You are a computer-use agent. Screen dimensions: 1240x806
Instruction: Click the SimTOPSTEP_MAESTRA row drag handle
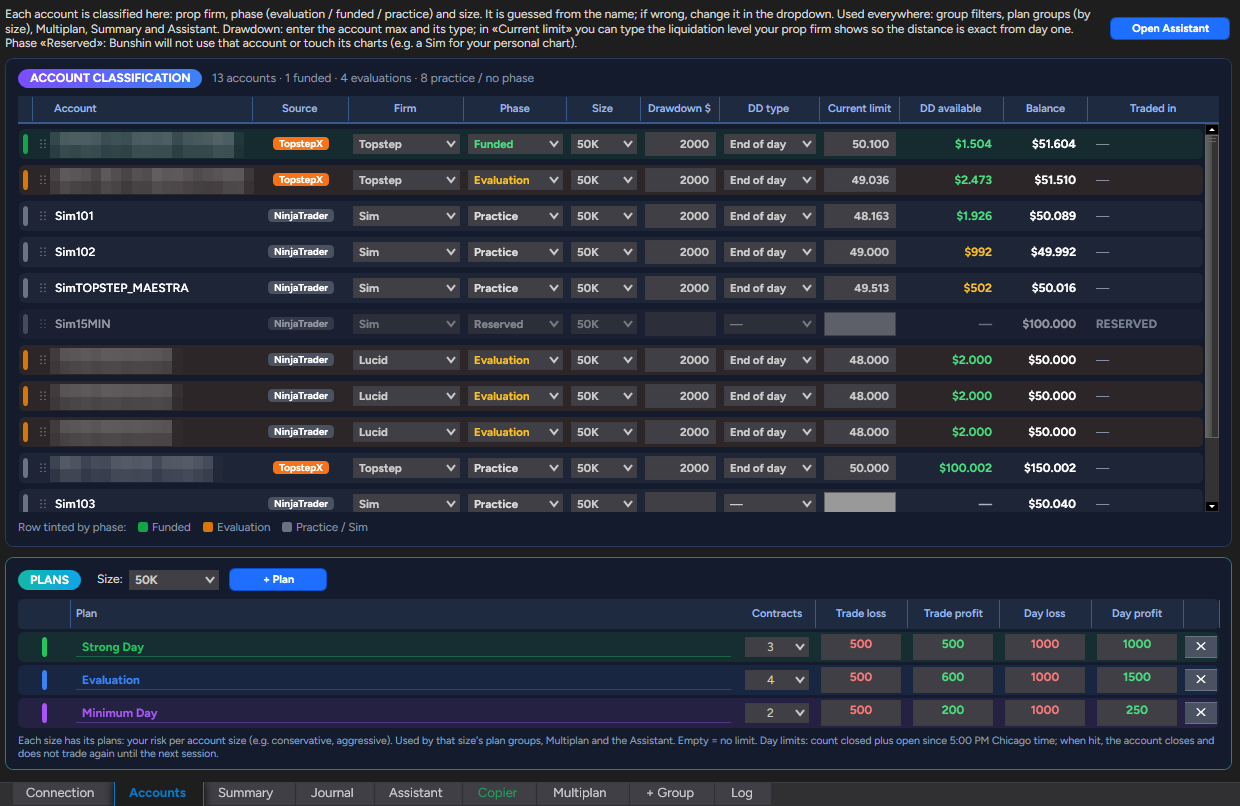[x=42, y=288]
